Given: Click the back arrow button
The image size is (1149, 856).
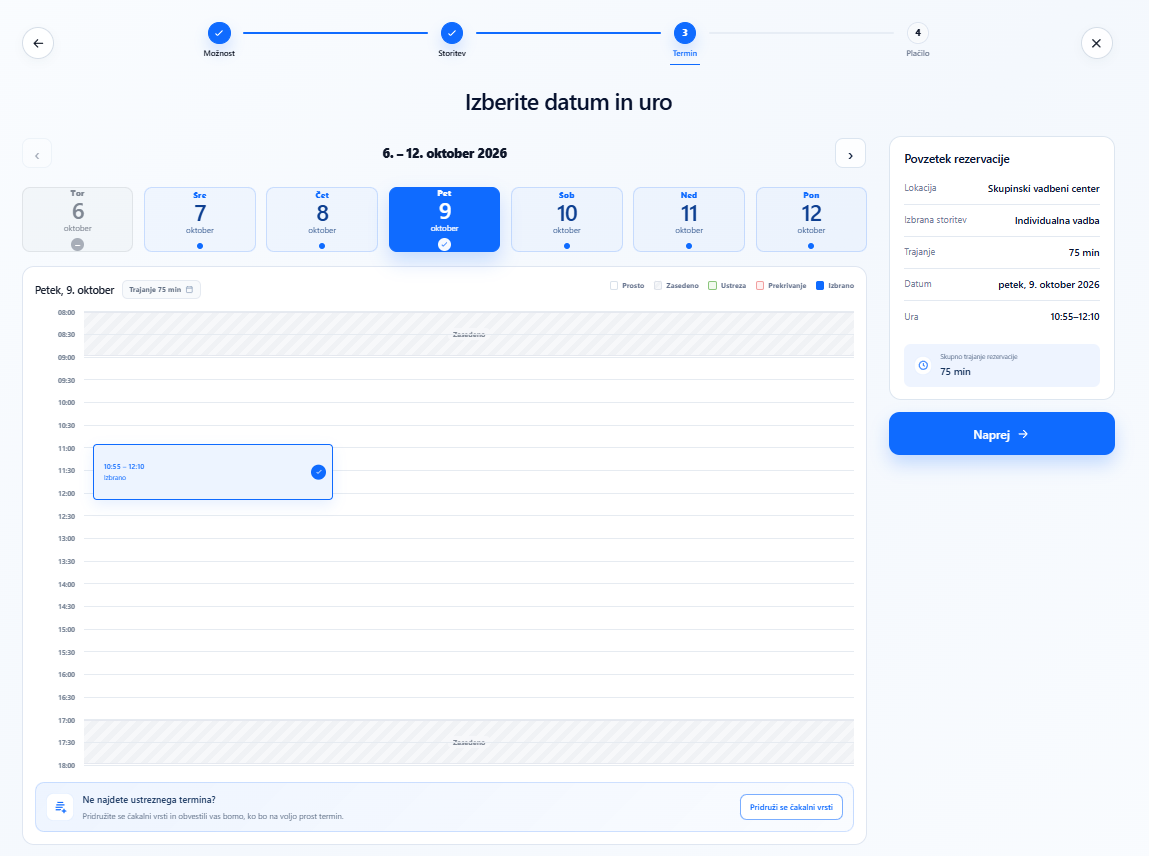Looking at the screenshot, I should (x=38, y=43).
